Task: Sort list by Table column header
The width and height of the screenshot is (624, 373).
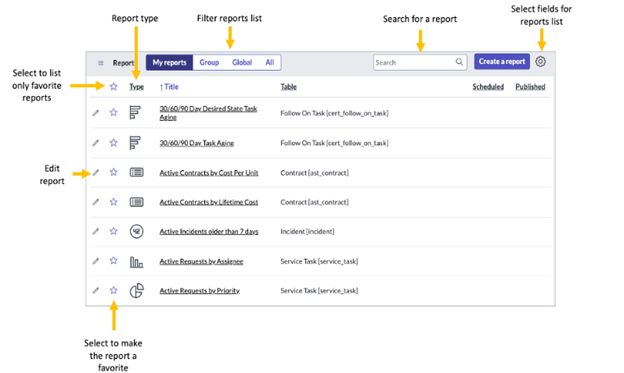Action: pos(289,87)
